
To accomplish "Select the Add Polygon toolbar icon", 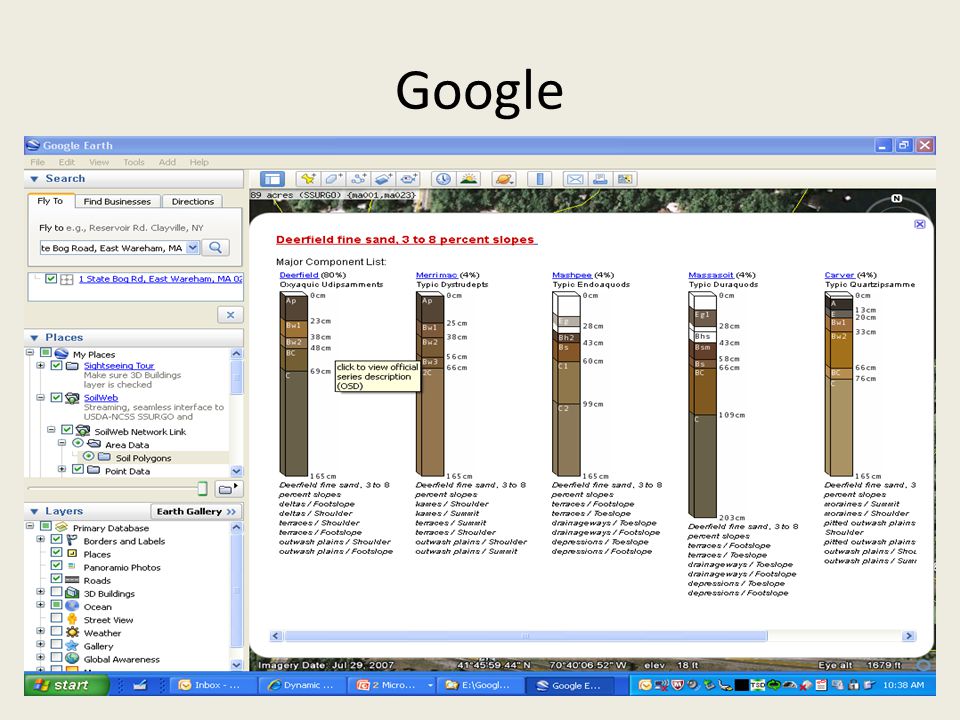I will click(334, 179).
